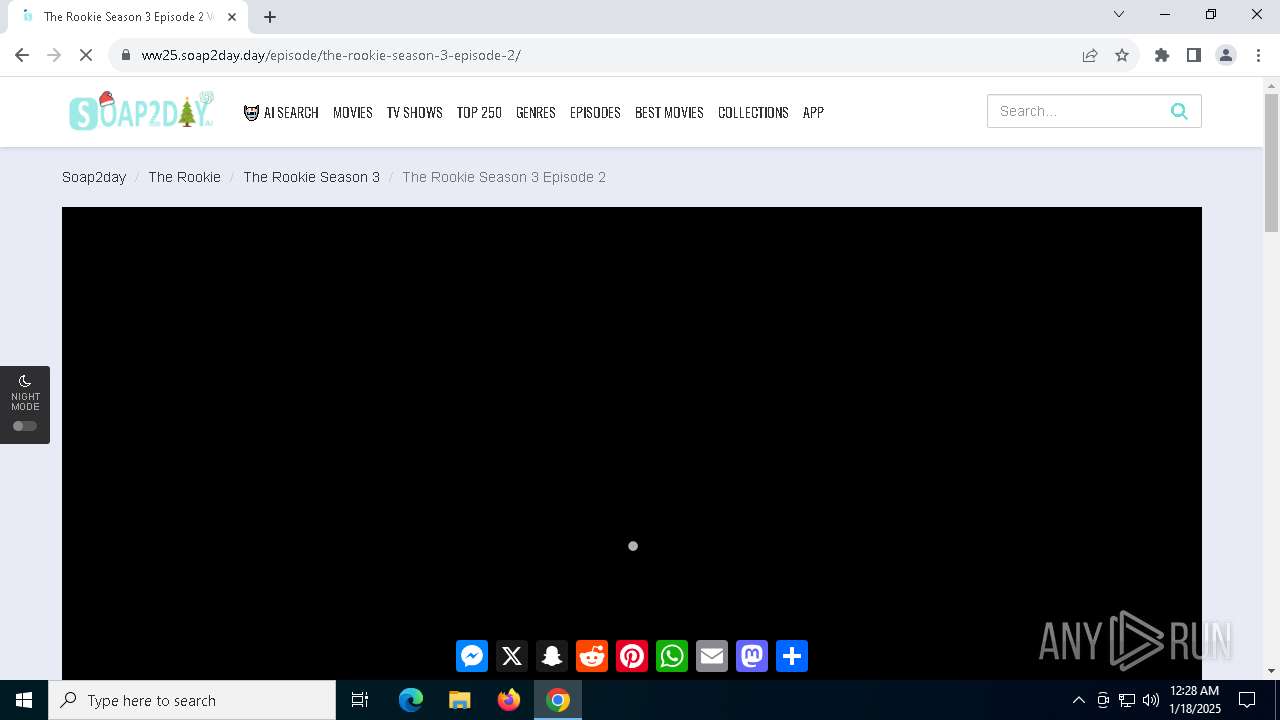This screenshot has height=720, width=1280.
Task: Share on Snapchat icon
Action: (x=552, y=656)
